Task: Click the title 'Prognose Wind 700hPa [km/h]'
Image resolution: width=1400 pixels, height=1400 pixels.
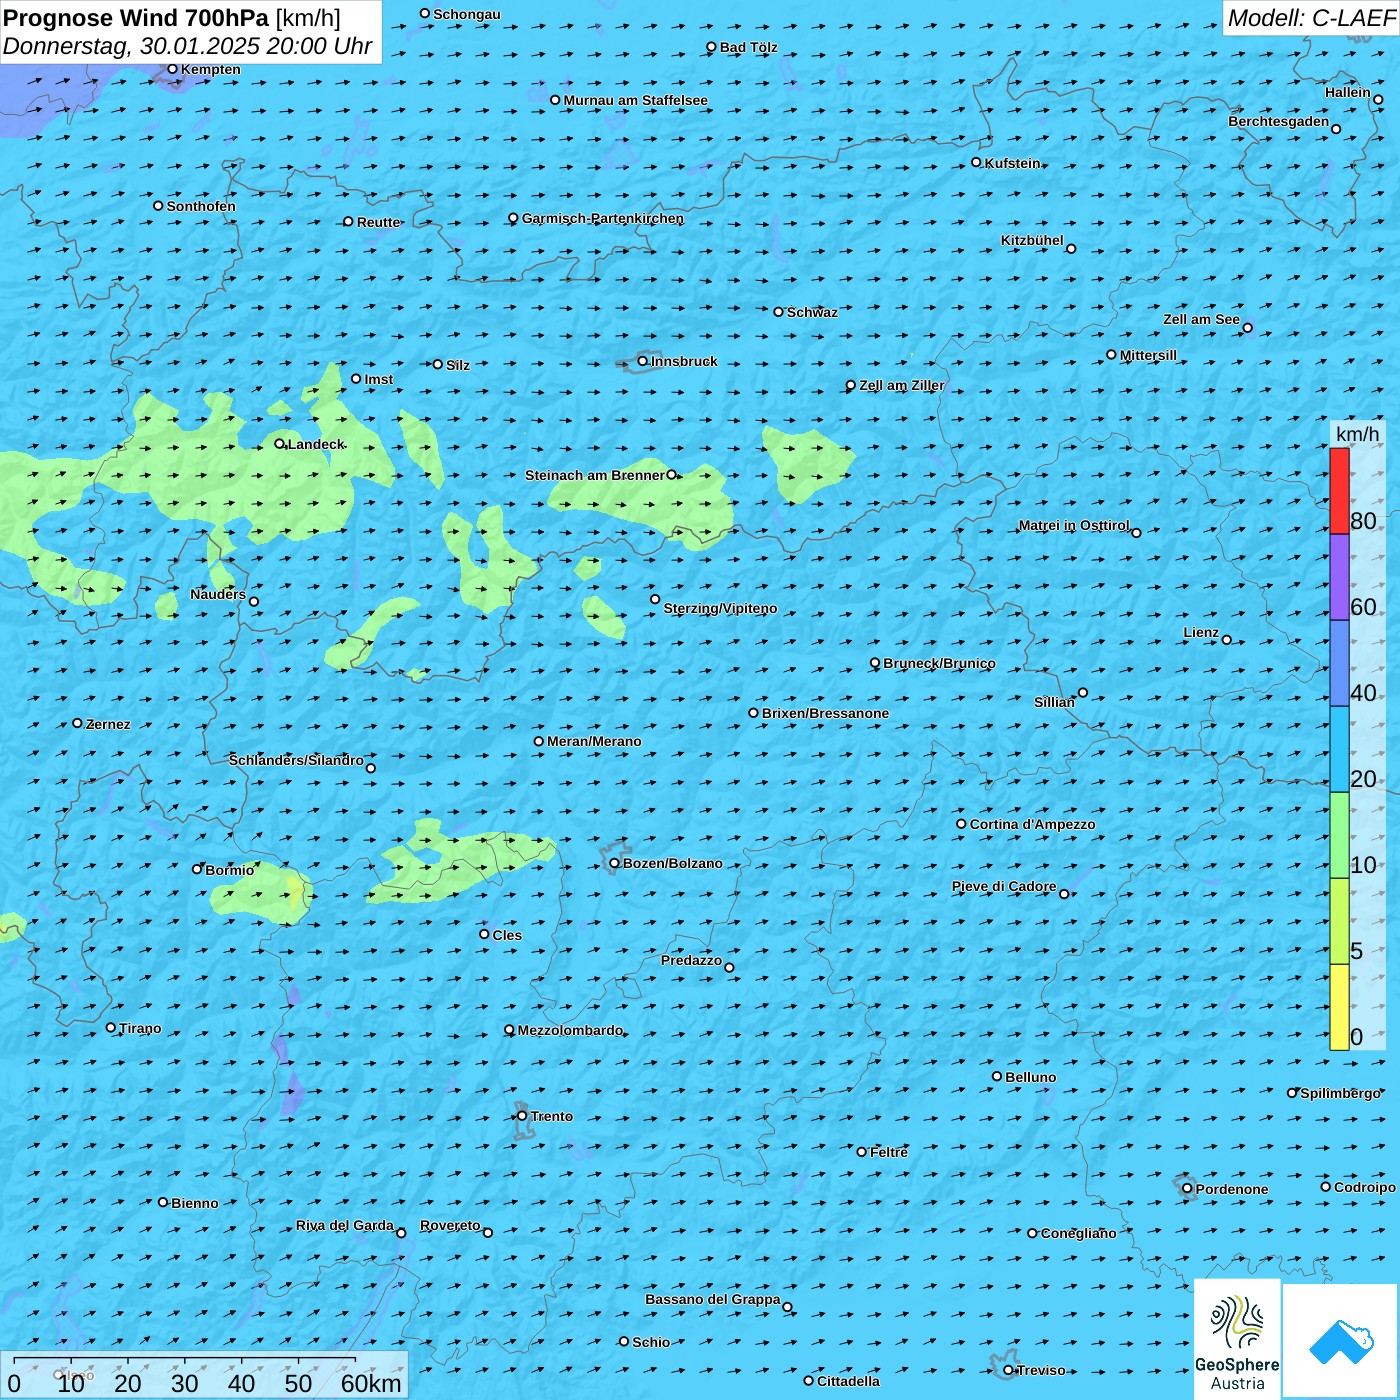Action: click(172, 18)
